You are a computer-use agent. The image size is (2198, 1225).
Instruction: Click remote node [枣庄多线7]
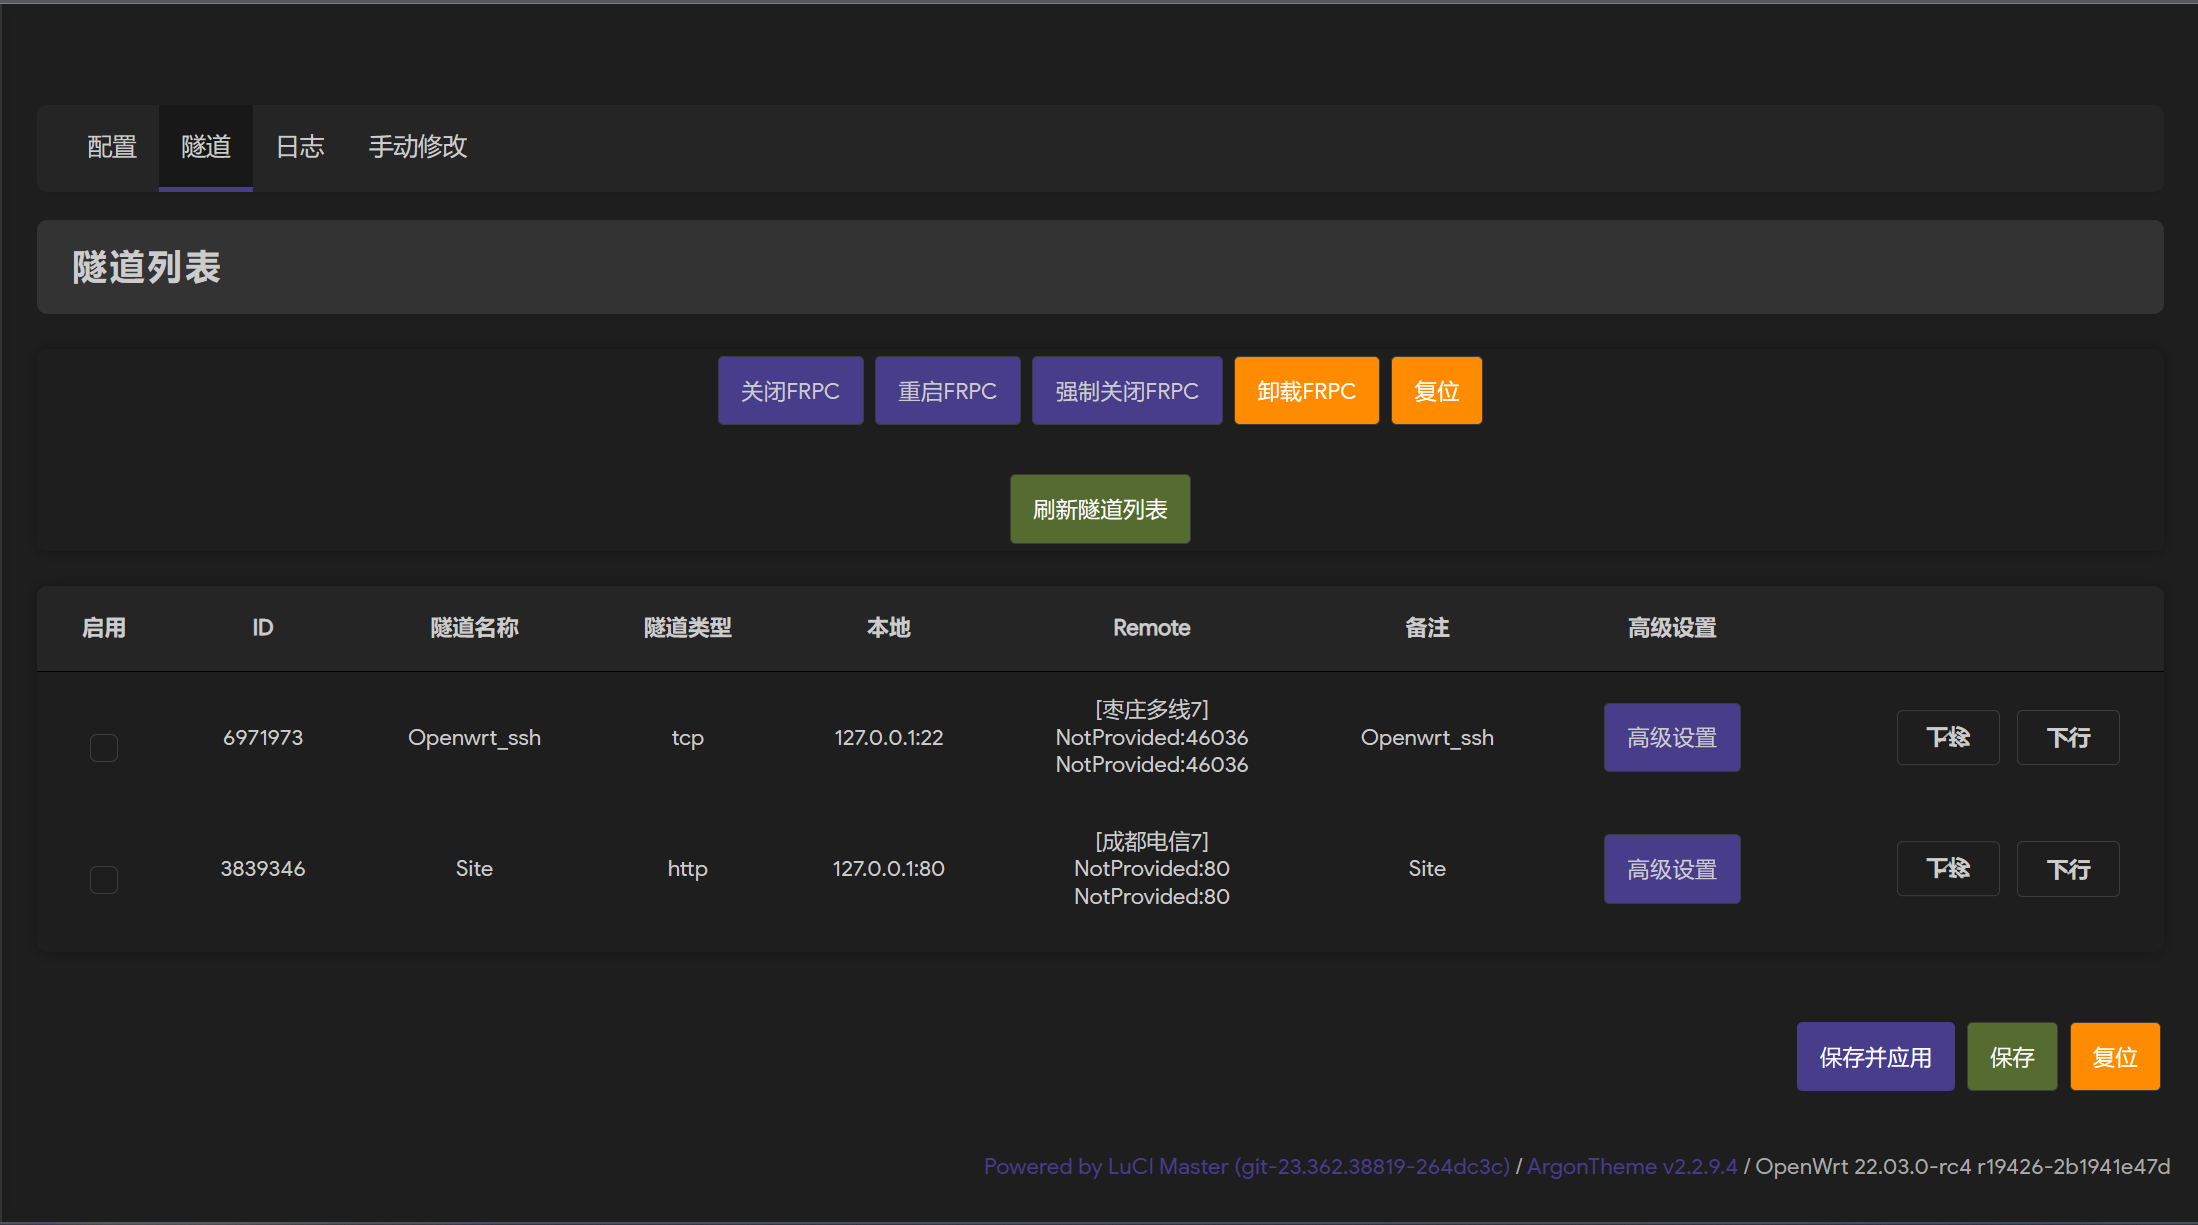[x=1152, y=710]
